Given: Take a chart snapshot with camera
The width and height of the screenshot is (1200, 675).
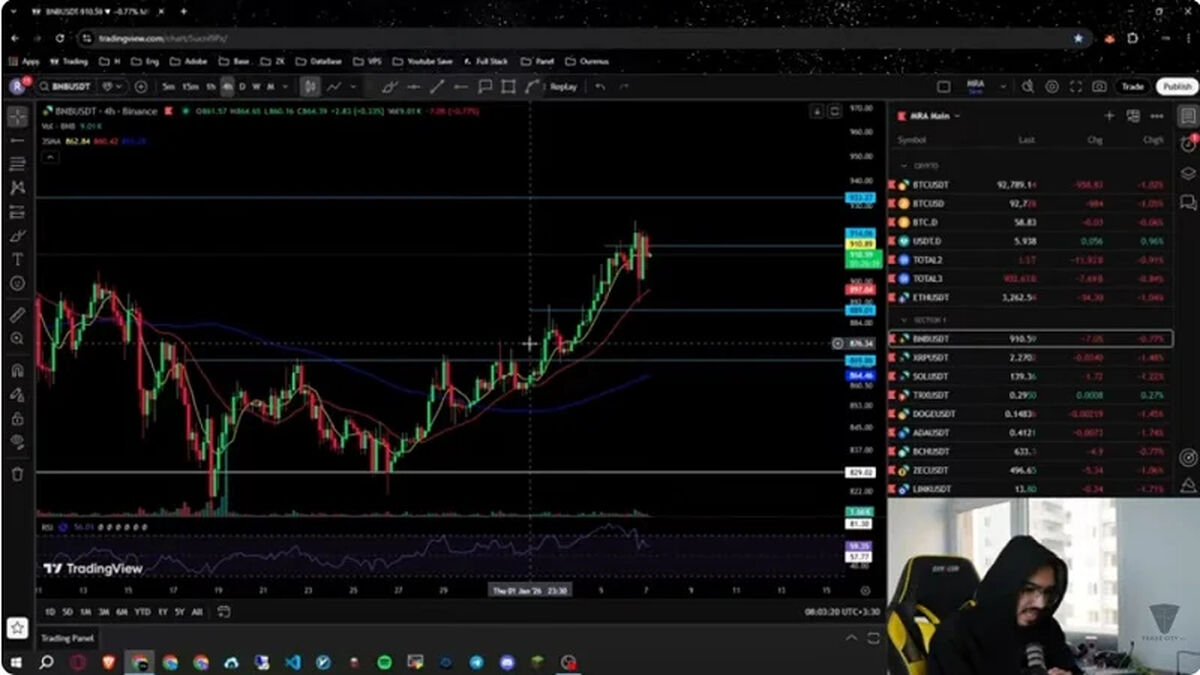Looking at the screenshot, I should pyautogui.click(x=1100, y=87).
